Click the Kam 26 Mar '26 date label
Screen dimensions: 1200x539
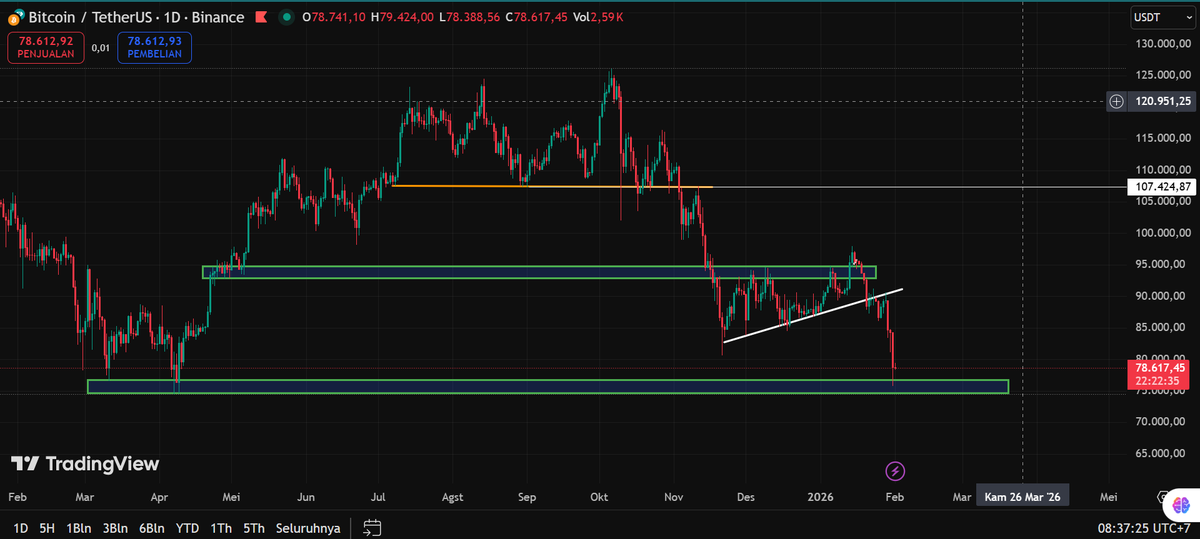1023,496
